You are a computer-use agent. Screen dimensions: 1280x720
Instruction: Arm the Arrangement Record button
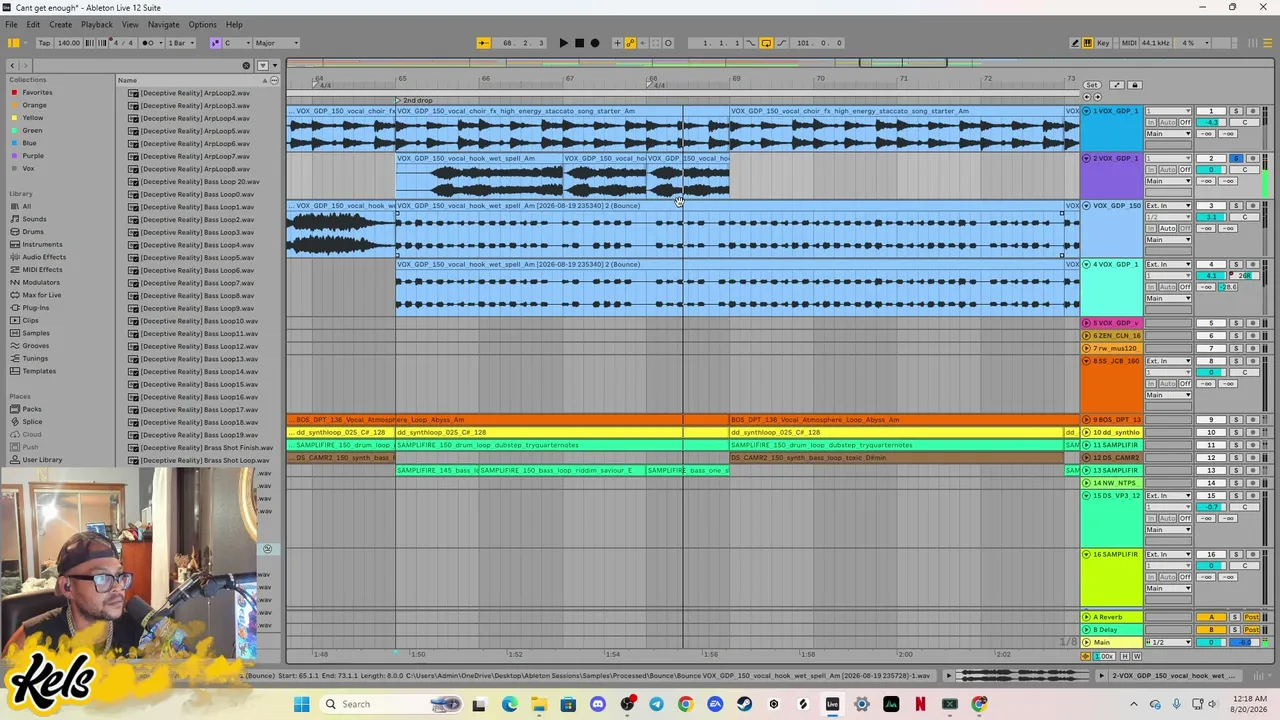[595, 43]
